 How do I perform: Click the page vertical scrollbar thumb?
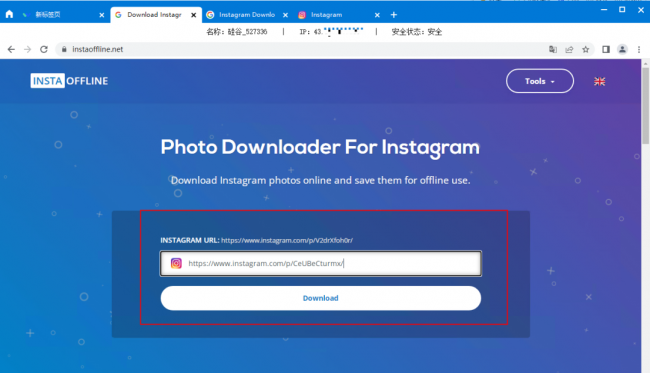click(x=645, y=106)
